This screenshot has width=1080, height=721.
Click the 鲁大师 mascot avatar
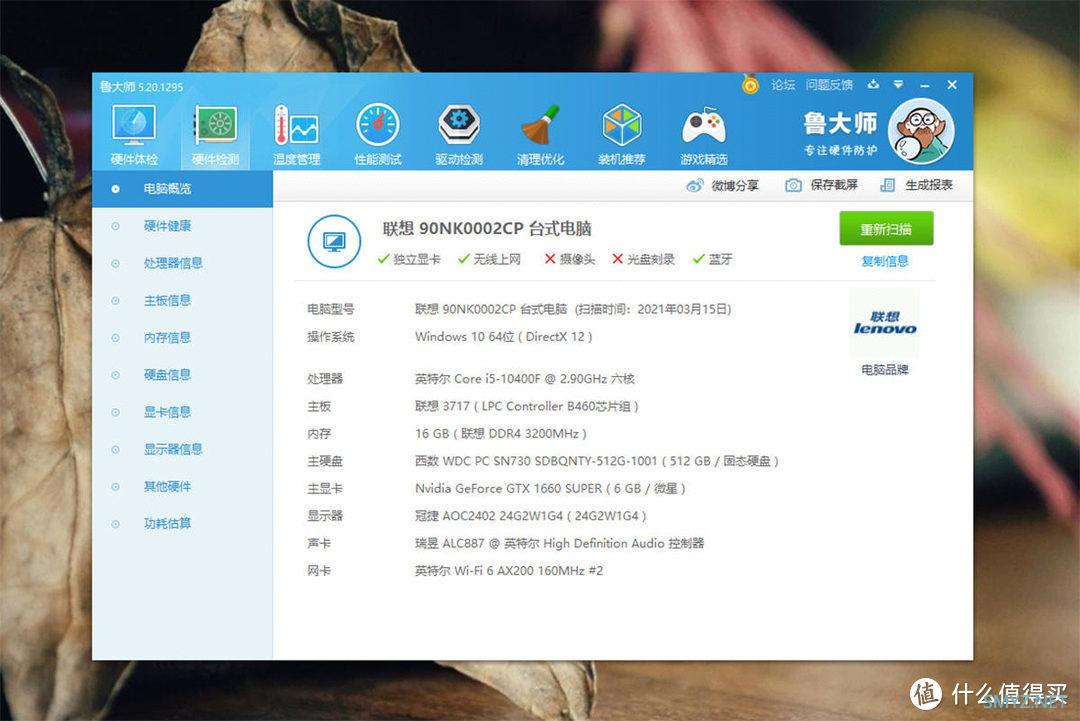click(x=921, y=131)
